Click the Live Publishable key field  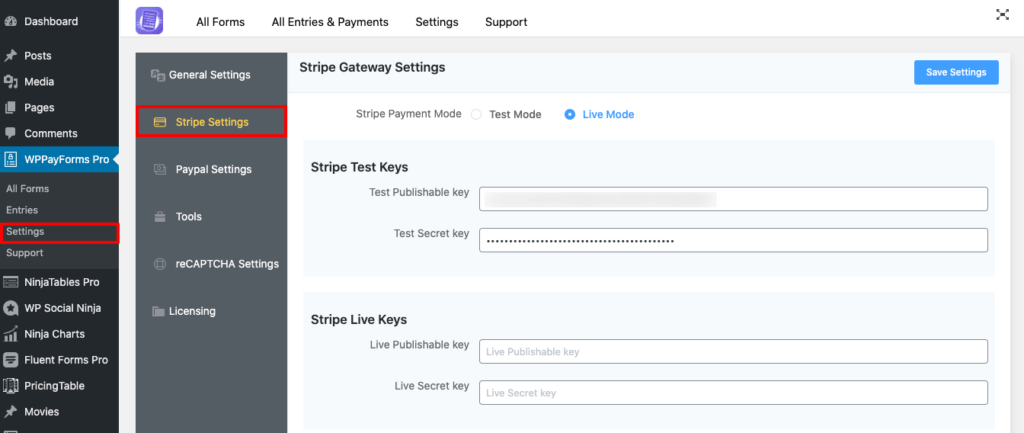(x=733, y=352)
